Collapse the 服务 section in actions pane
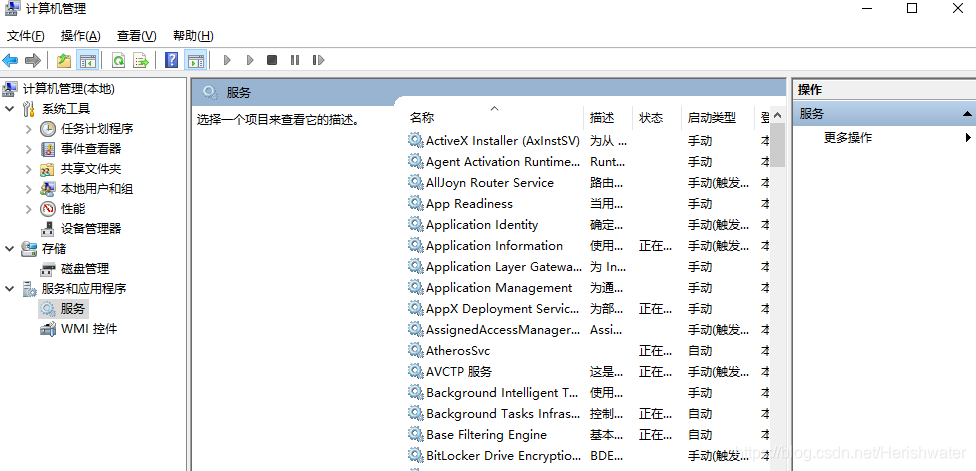 point(967,114)
